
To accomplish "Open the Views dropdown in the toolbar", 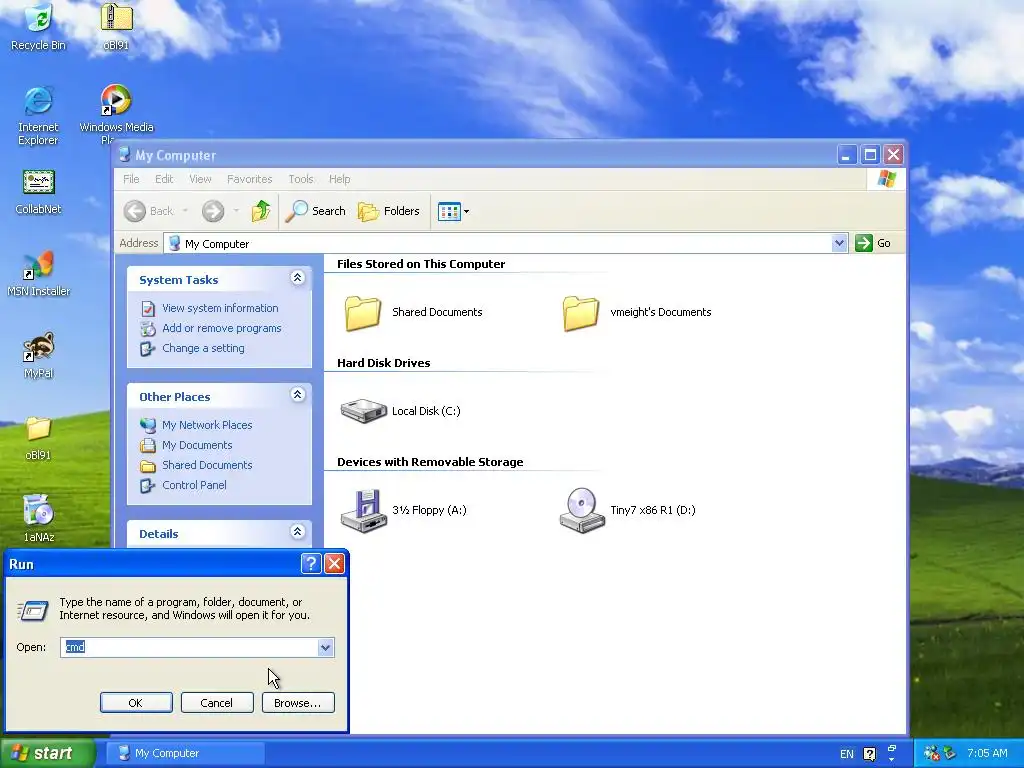I will pyautogui.click(x=453, y=212).
